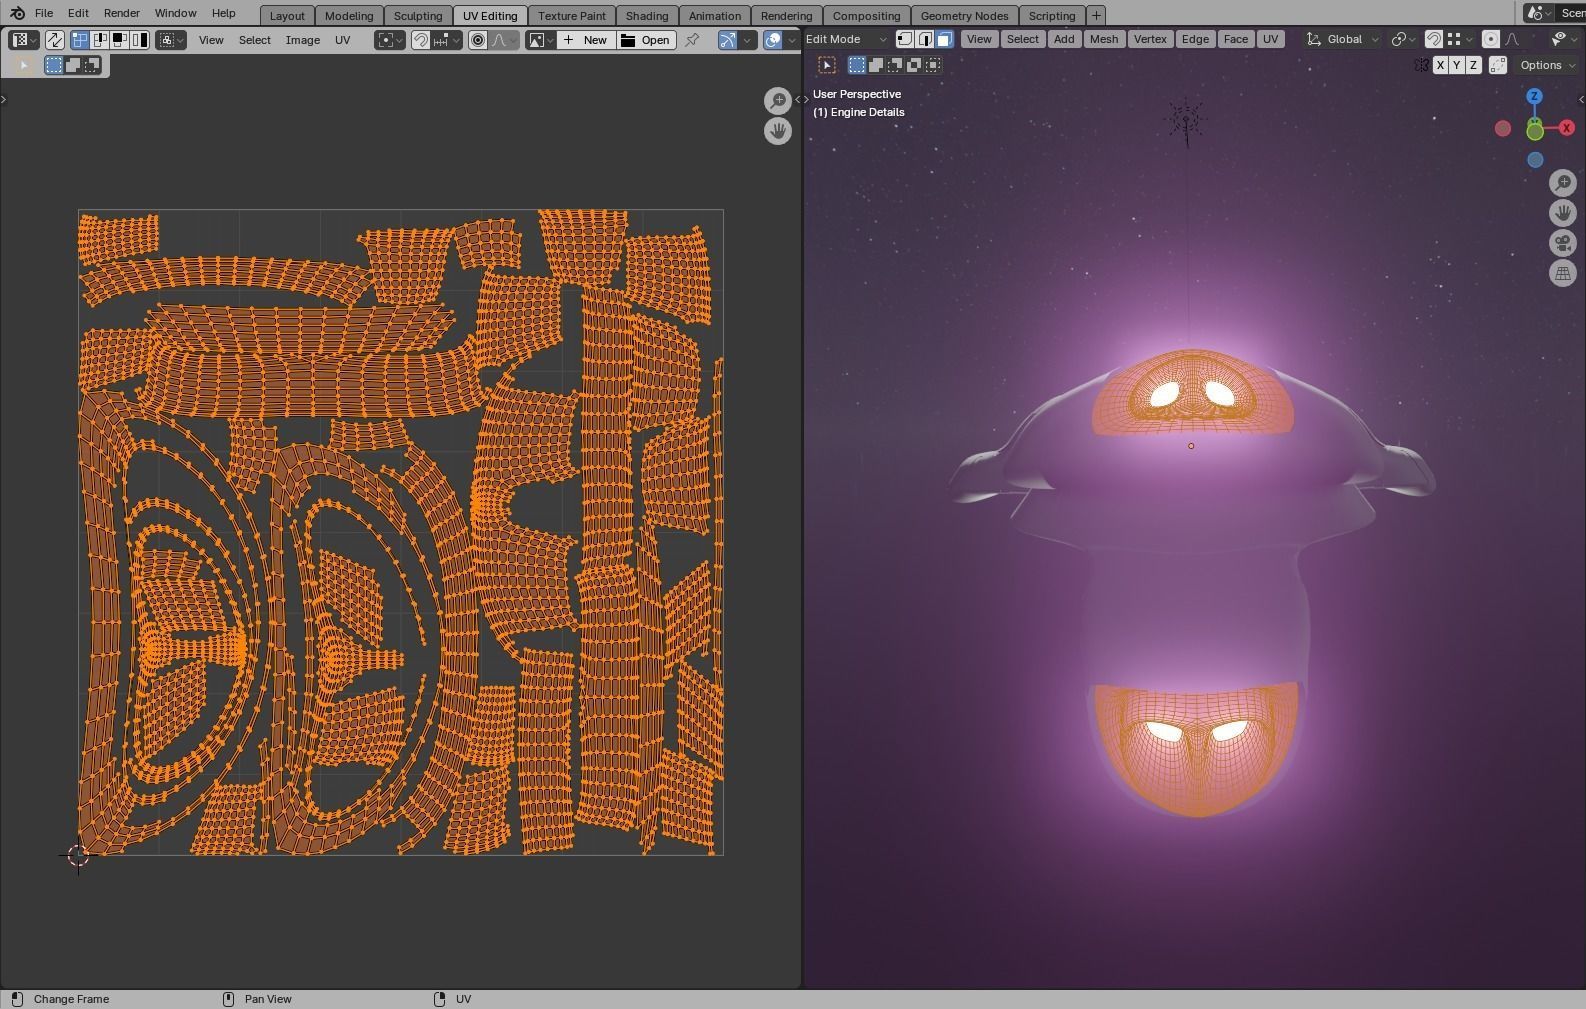Click the Z axis on navigation gizmo
The image size is (1586, 1009).
[1534, 96]
